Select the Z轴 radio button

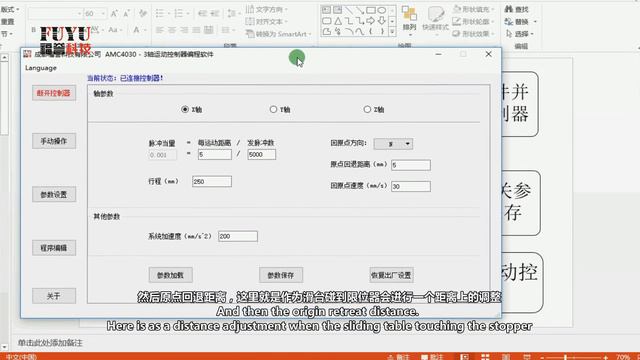pos(367,109)
